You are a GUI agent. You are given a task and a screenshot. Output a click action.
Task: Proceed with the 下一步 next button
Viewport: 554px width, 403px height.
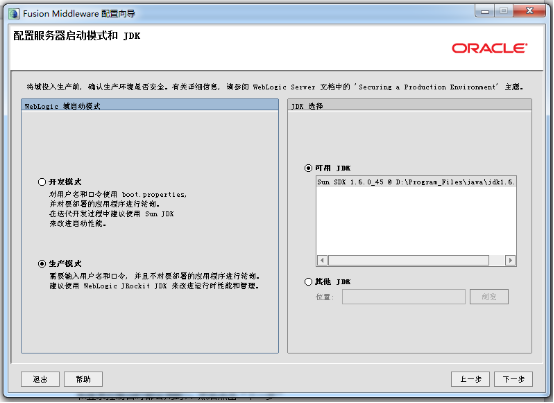tap(513, 379)
